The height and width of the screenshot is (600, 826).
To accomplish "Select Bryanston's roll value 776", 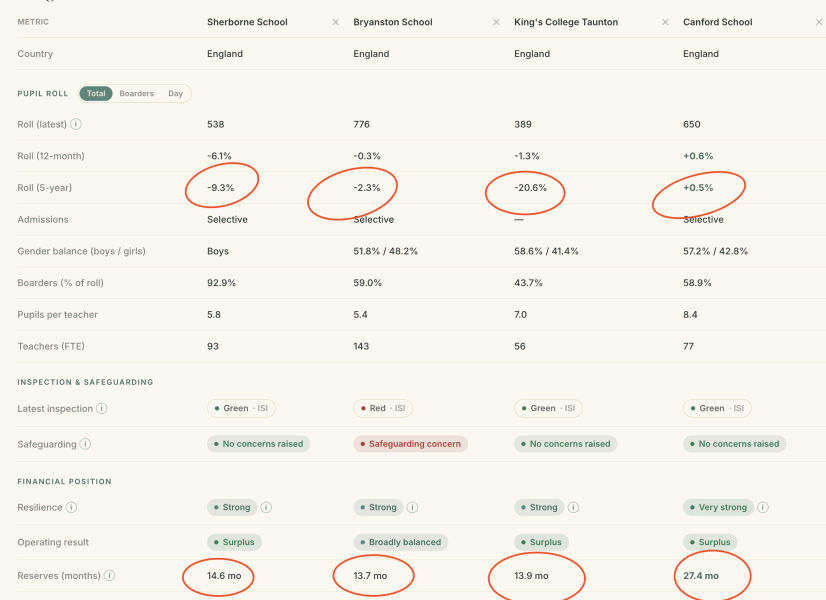I will point(361,124).
